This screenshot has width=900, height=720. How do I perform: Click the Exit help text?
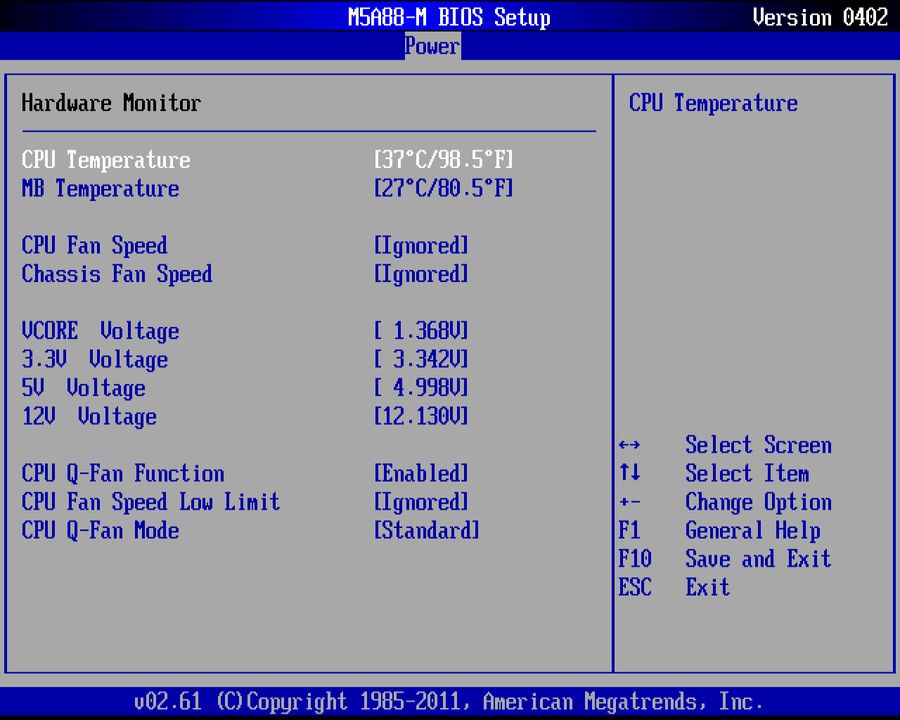coord(708,587)
